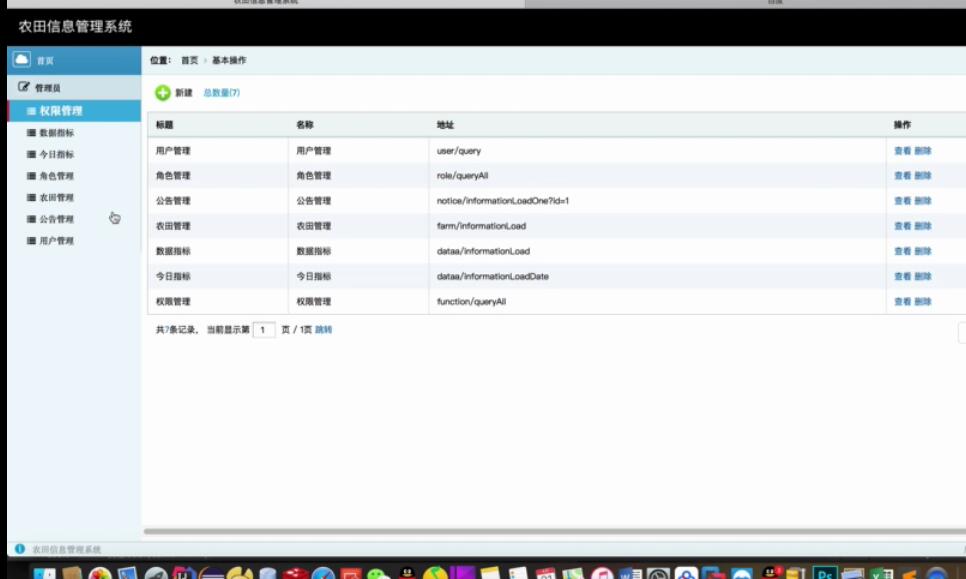The width and height of the screenshot is (966, 579).
Task: Click the user/query address cell
Action: pyautogui.click(x=459, y=150)
